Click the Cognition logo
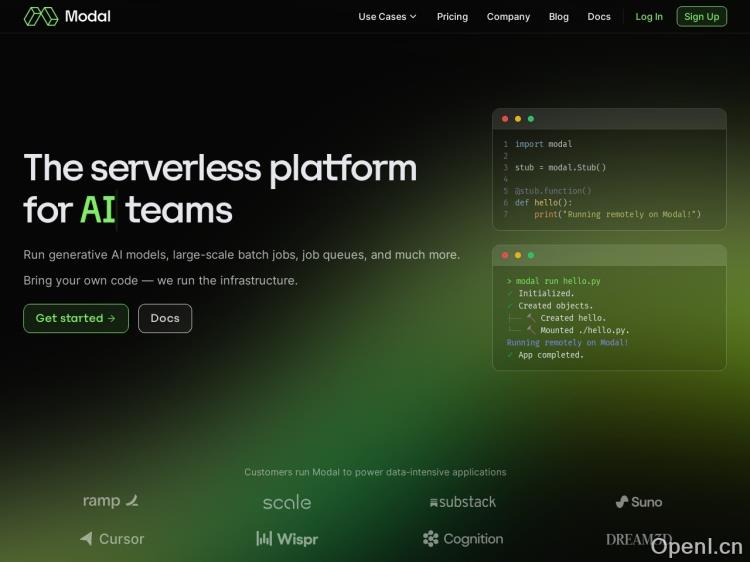The width and height of the screenshot is (750, 562). 462,539
